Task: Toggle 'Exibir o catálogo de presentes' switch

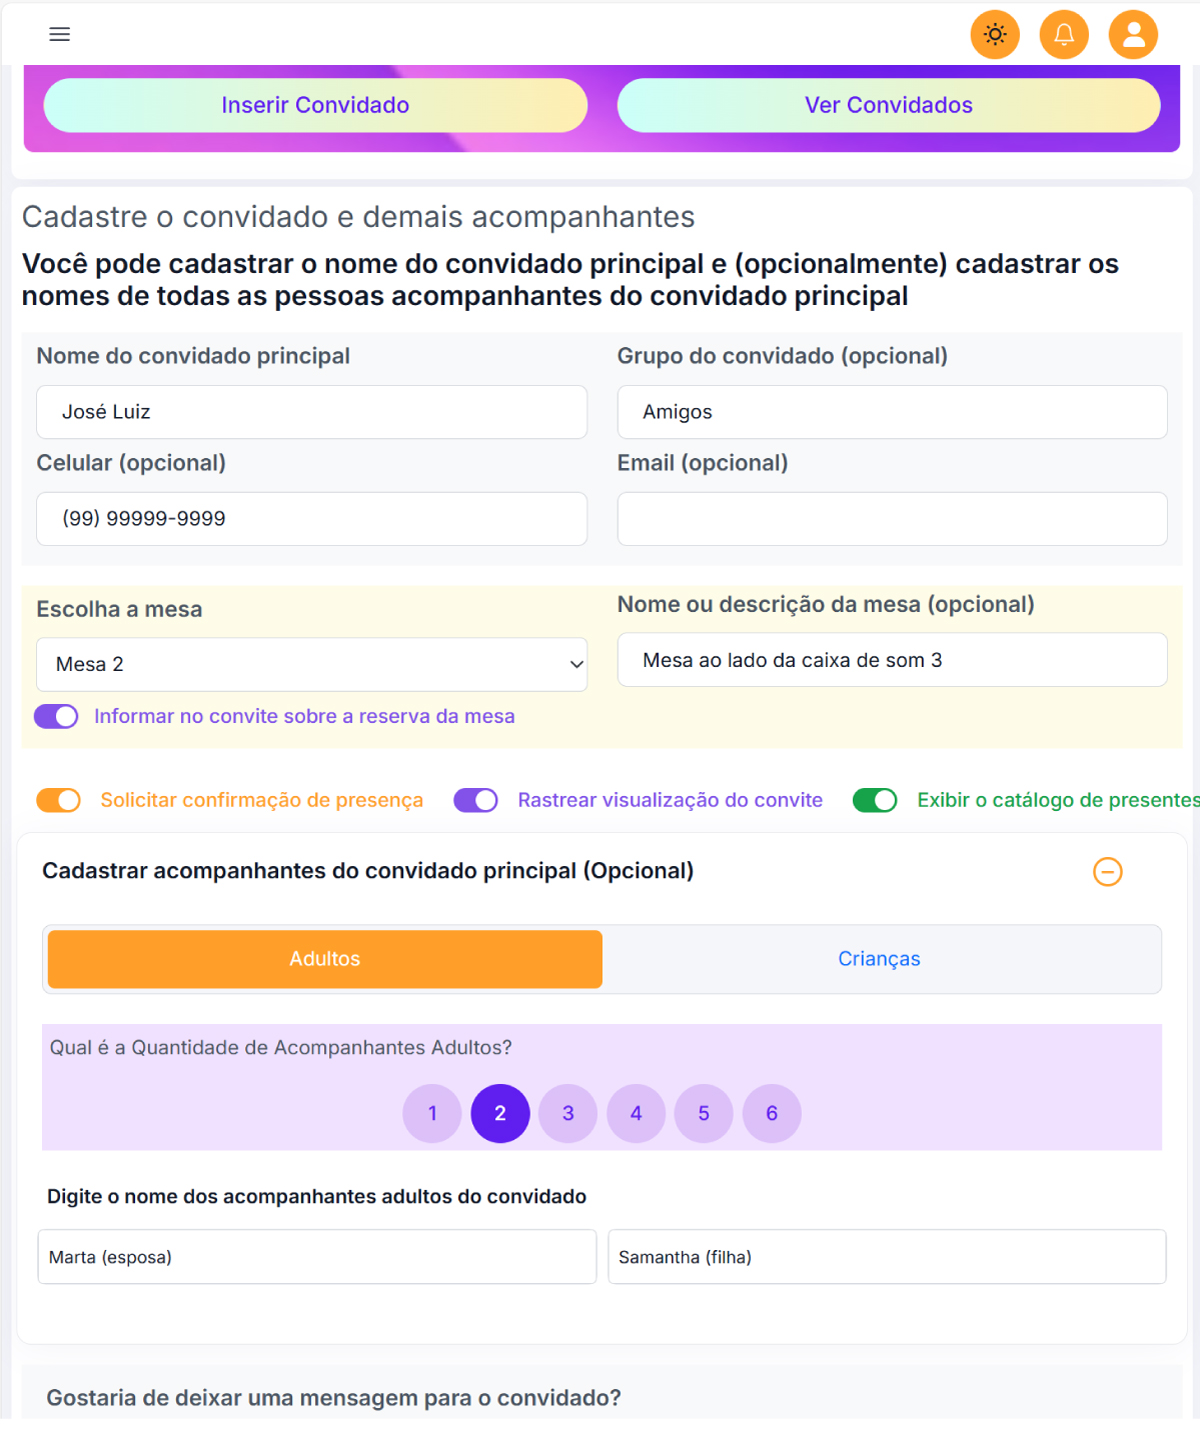Action: click(x=875, y=800)
